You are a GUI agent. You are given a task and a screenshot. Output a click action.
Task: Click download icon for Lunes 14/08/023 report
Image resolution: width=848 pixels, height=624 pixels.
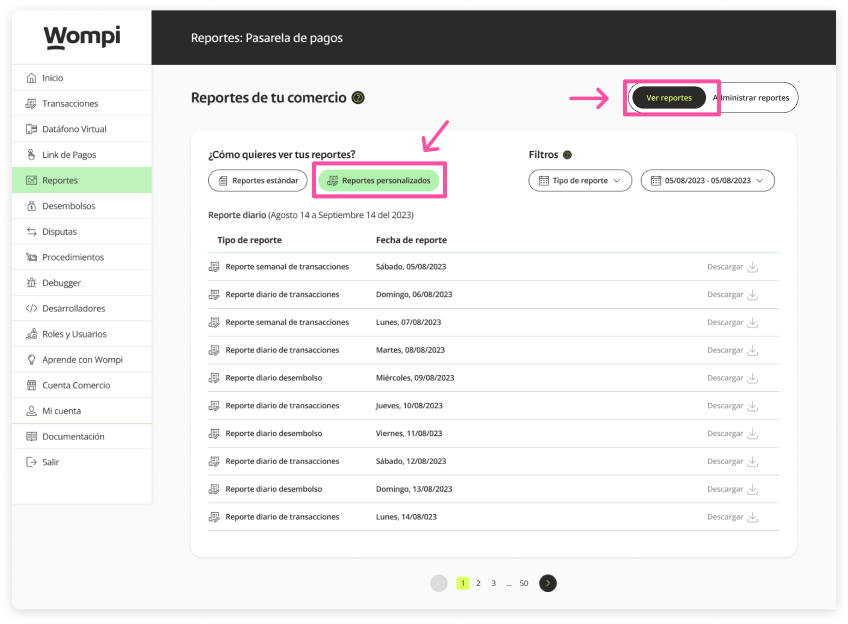[753, 517]
